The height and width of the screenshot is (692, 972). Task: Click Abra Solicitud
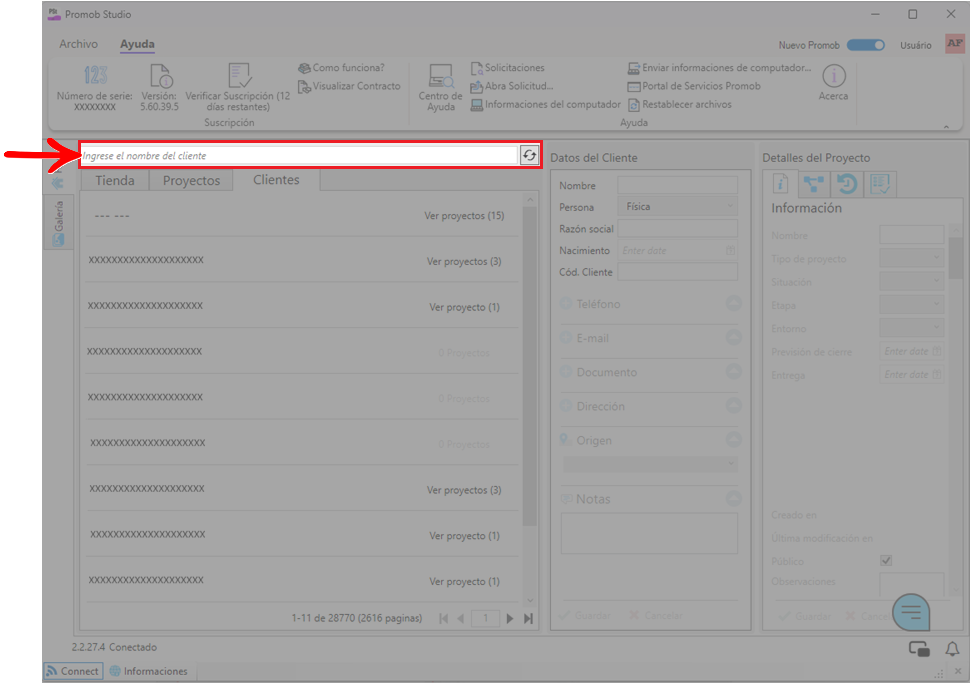pyautogui.click(x=511, y=86)
